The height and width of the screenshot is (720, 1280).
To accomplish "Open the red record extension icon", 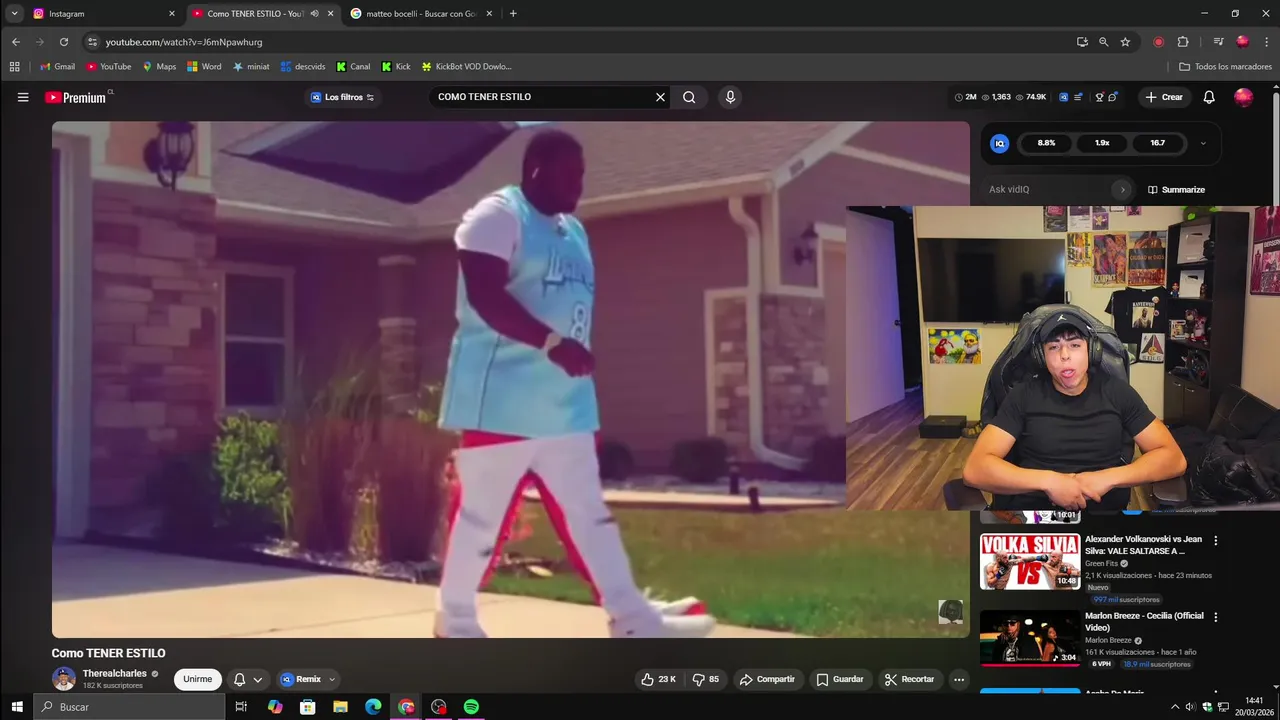I will (x=1158, y=42).
